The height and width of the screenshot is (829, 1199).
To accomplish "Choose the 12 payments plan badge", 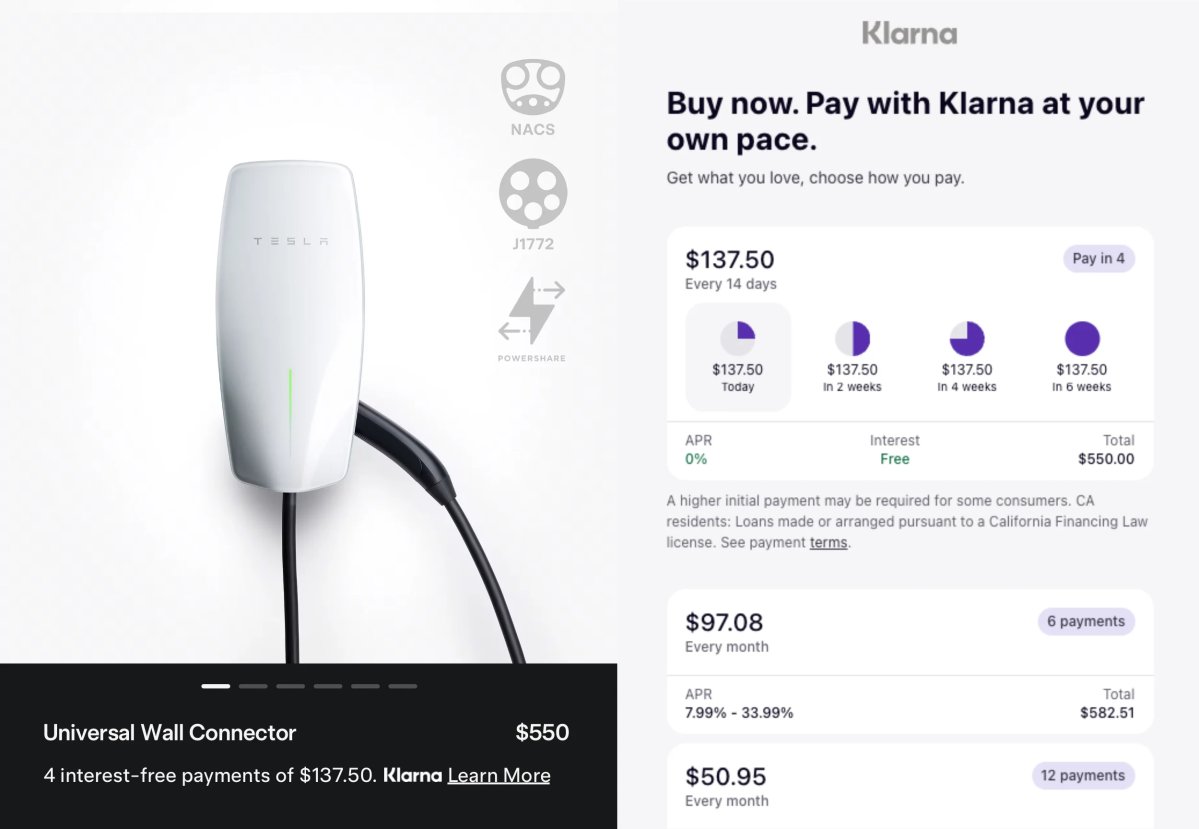I will tap(1083, 775).
